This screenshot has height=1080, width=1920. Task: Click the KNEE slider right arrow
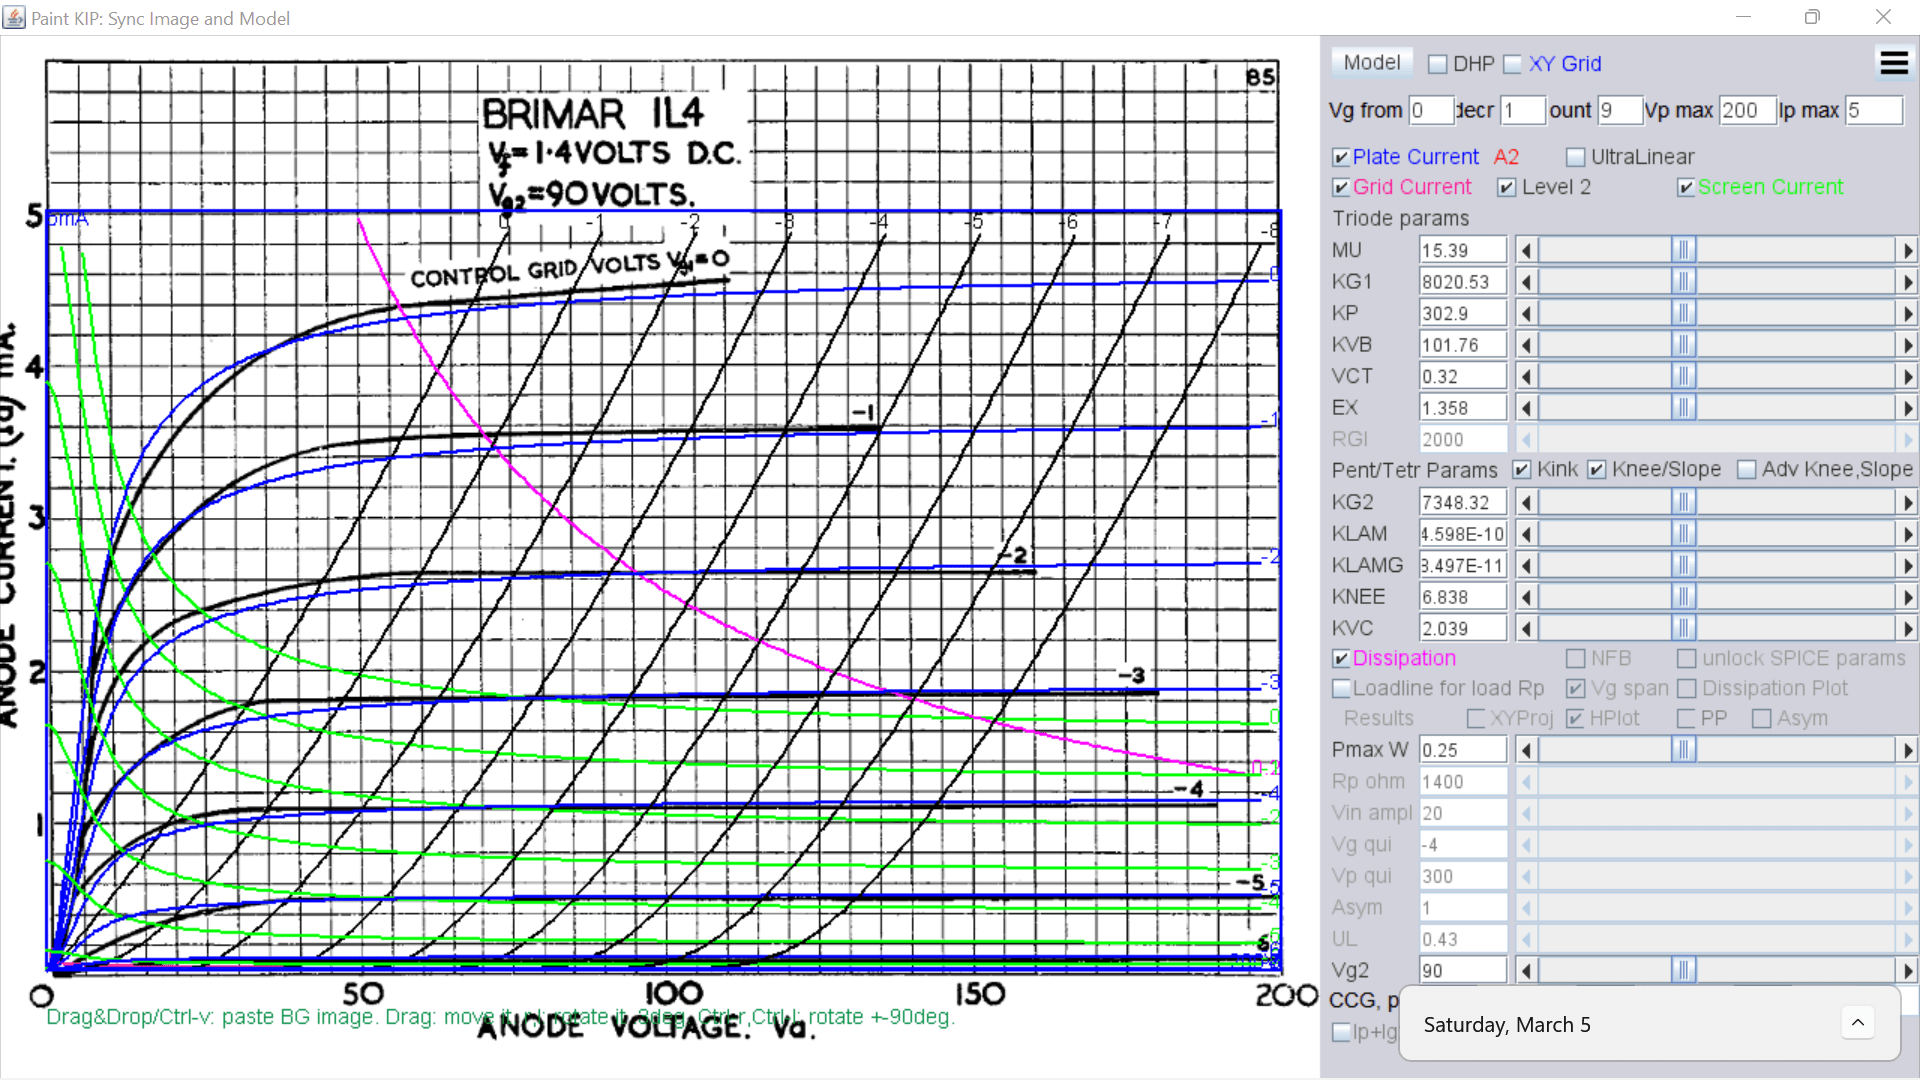1907,597
